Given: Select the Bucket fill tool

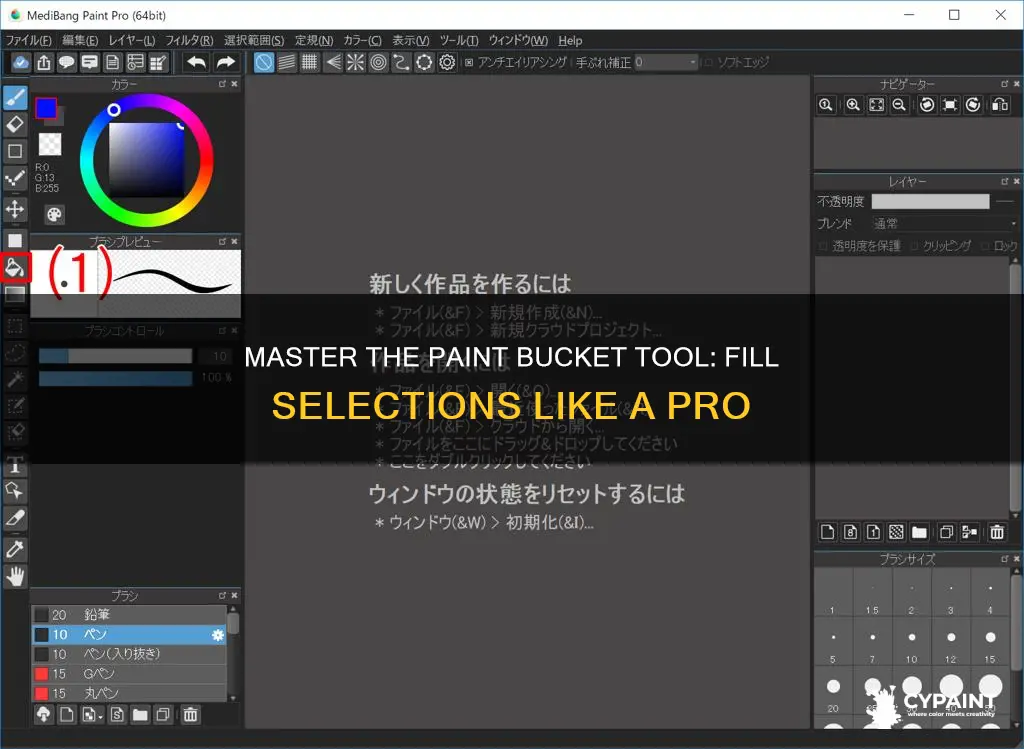Looking at the screenshot, I should click(x=15, y=267).
